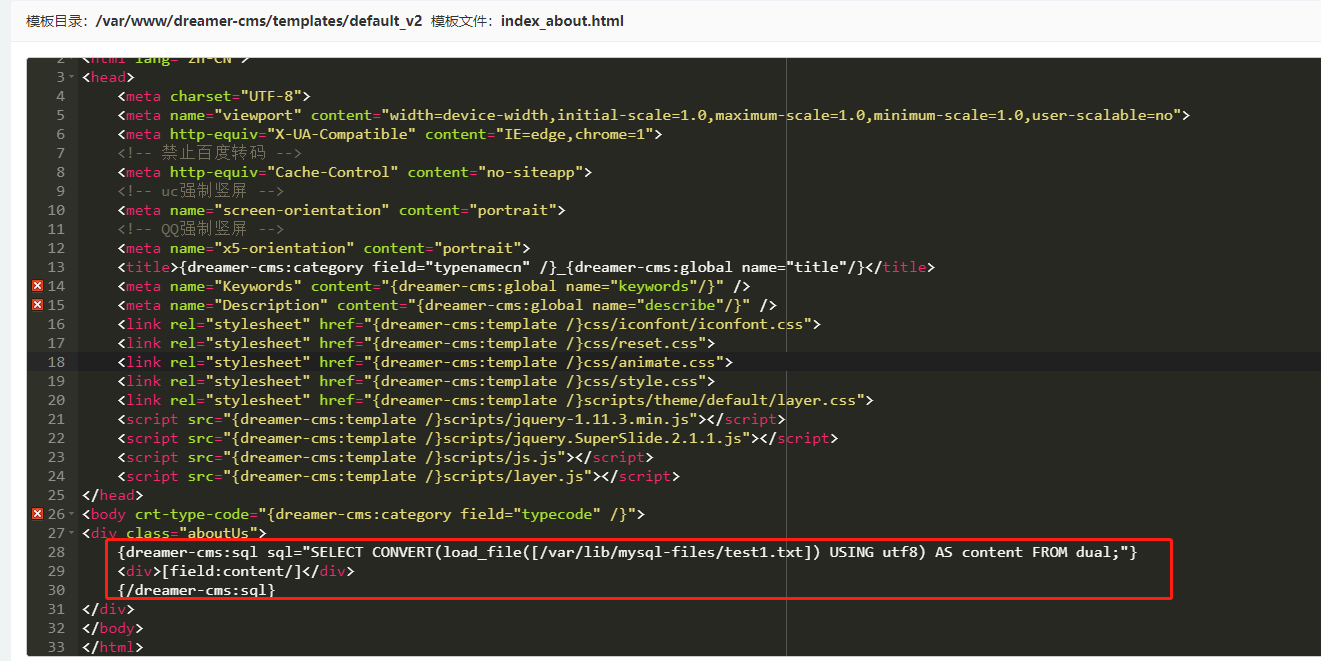Click line number 33 in the gutter
Image resolution: width=1321 pixels, height=661 pixels.
pos(56,647)
